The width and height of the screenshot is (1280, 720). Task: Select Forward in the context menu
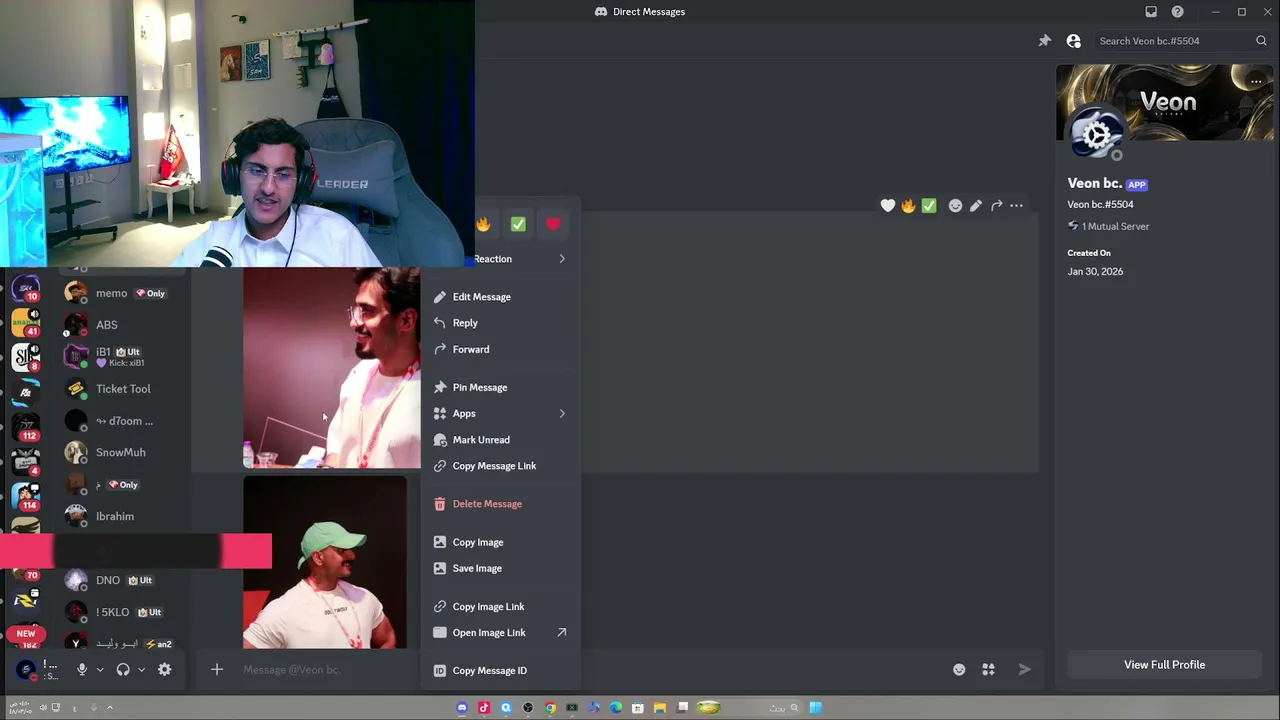pos(500,349)
